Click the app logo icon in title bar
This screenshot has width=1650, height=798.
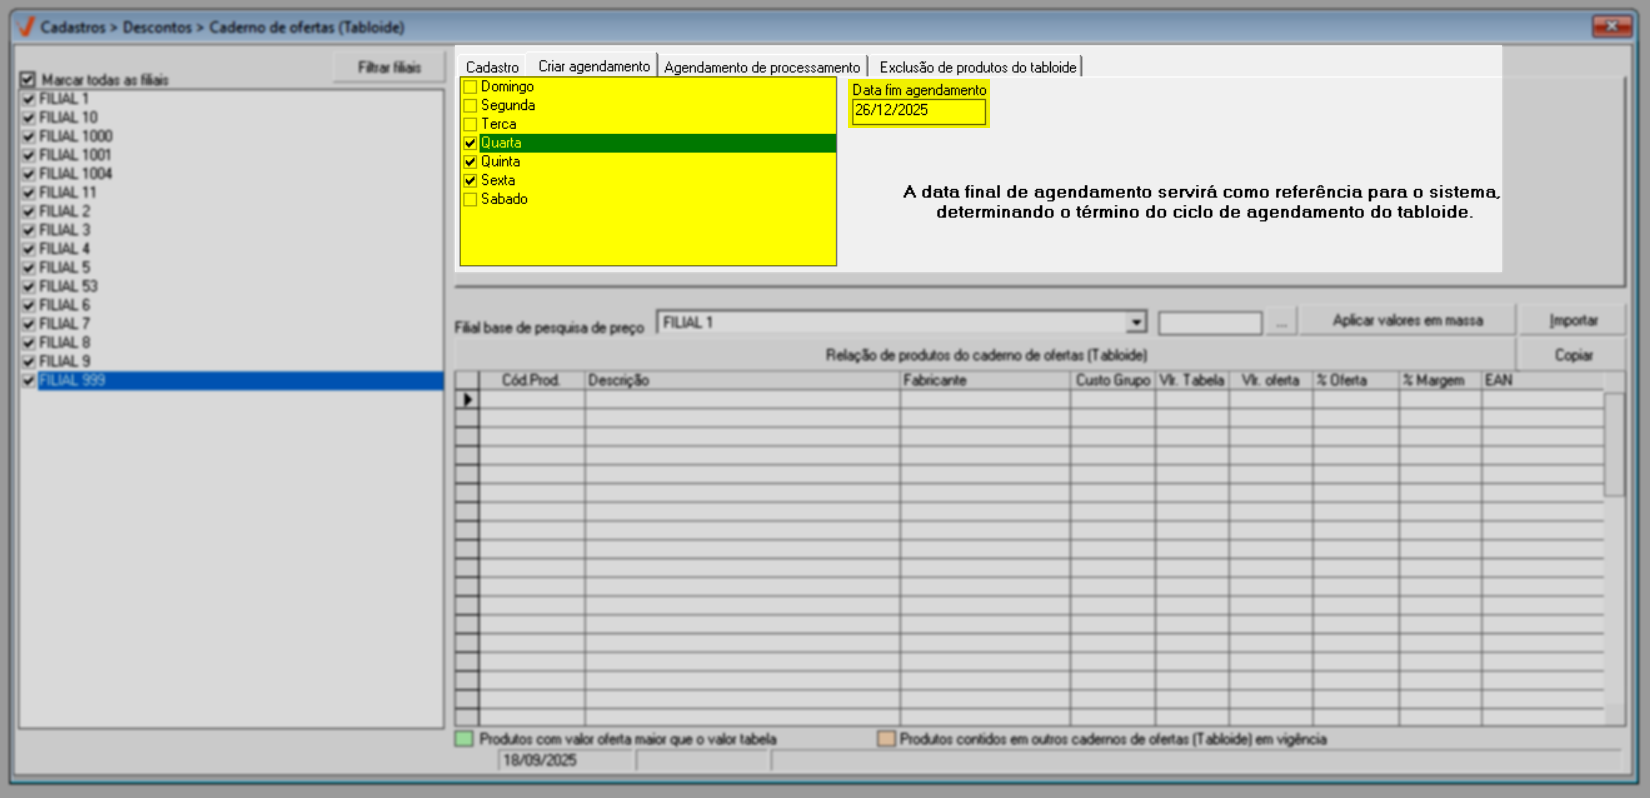(x=26, y=27)
